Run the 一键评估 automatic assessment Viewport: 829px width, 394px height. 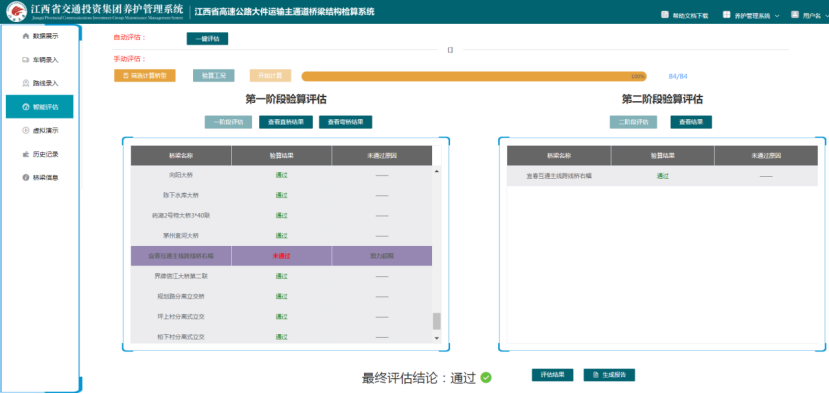tap(207, 39)
